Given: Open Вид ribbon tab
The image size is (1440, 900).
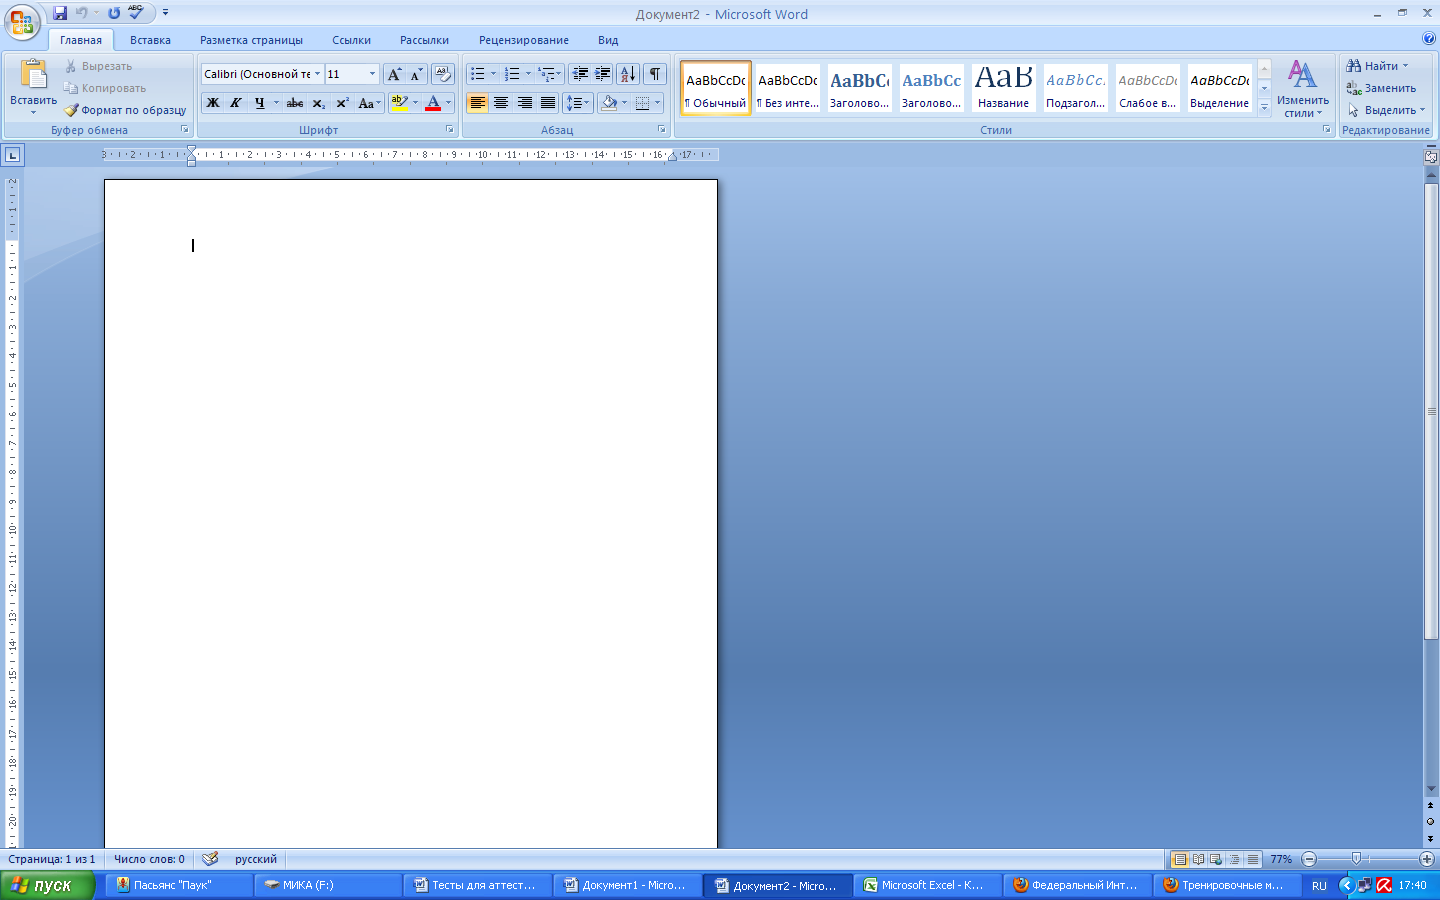Looking at the screenshot, I should [x=608, y=40].
